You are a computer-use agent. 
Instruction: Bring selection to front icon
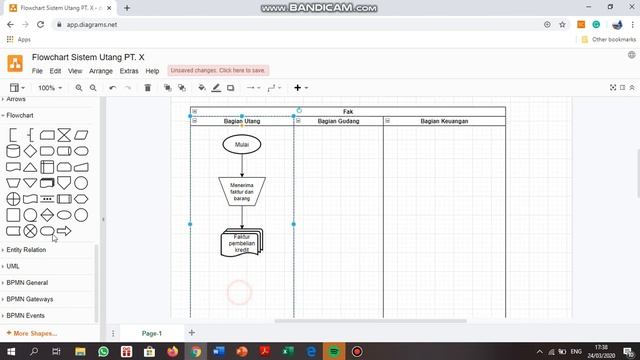[x=167, y=88]
